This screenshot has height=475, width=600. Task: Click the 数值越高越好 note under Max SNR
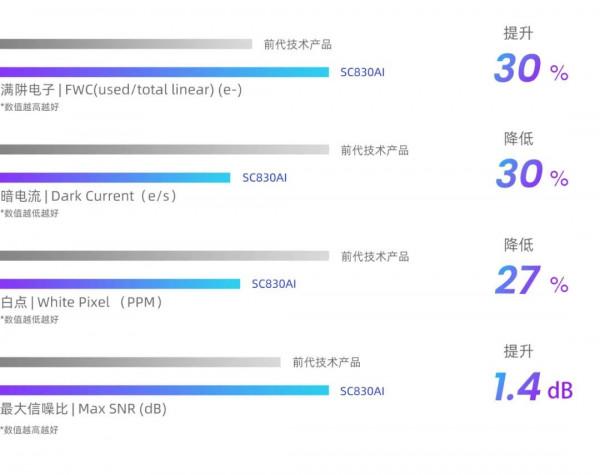(x=30, y=429)
